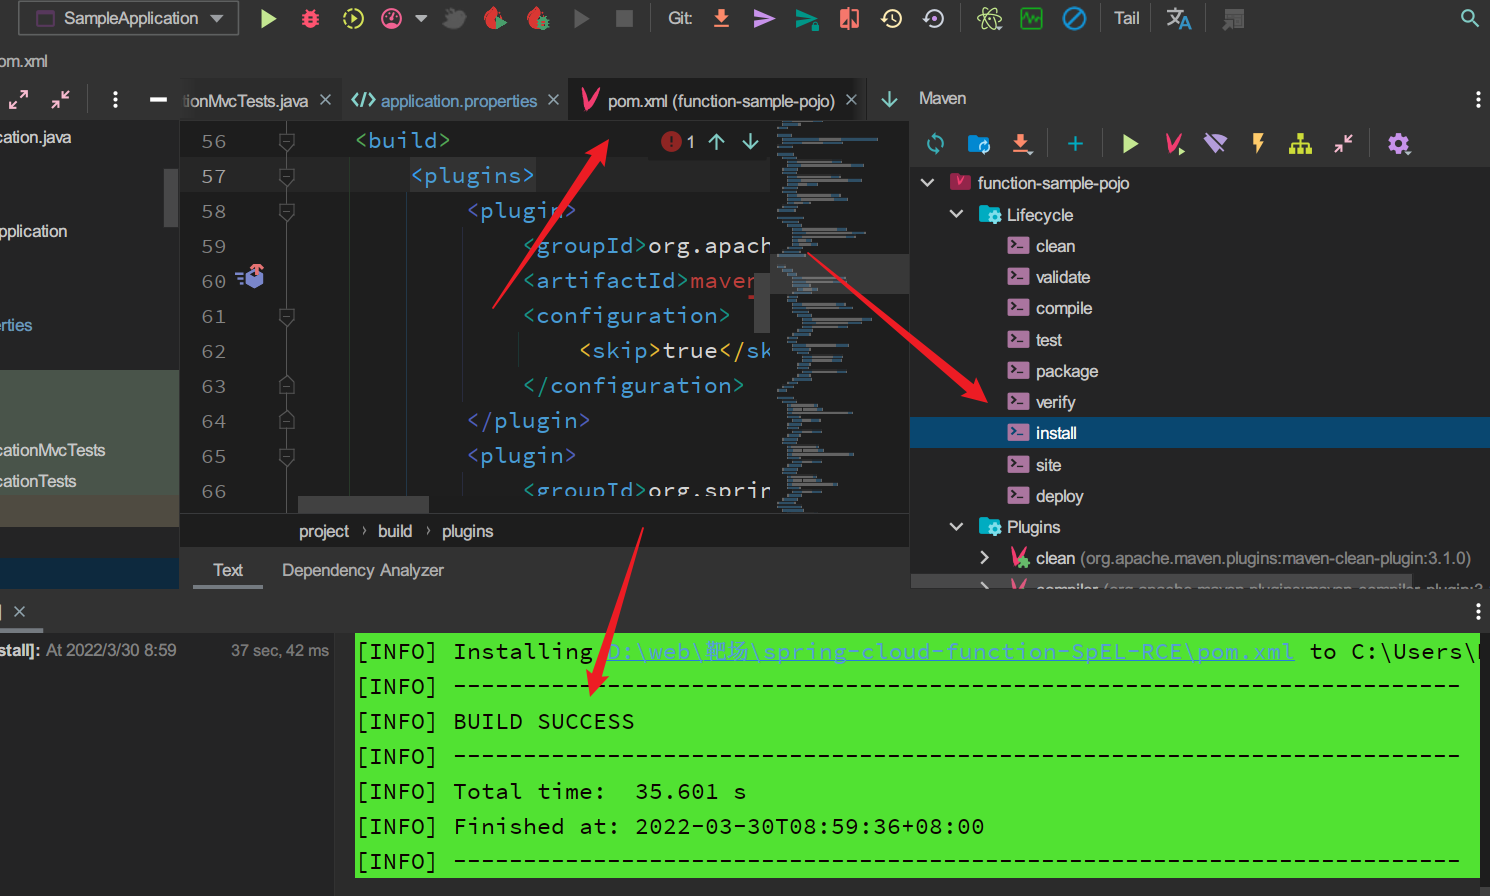
Task: Stop the running process (square icon)
Action: [x=624, y=18]
